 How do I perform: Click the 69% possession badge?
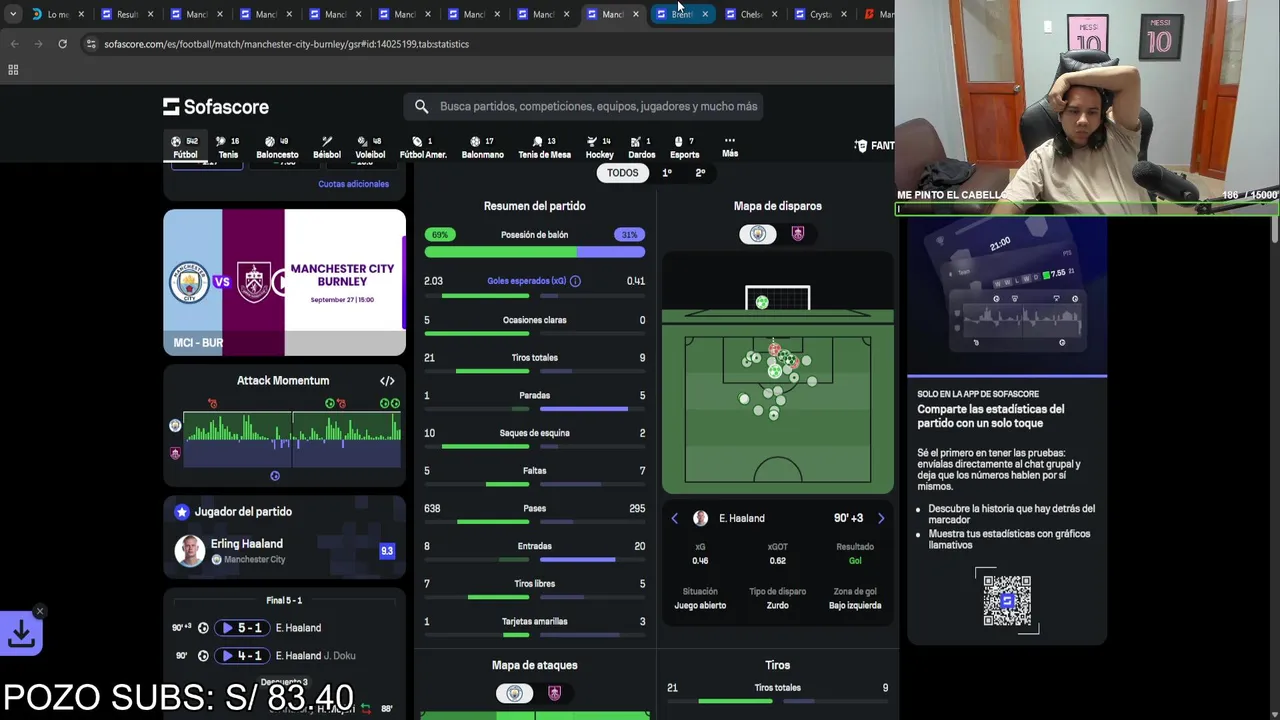pos(440,235)
